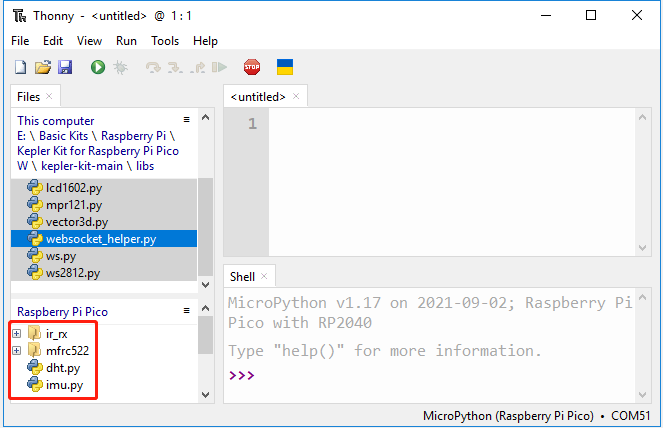This screenshot has height=428, width=663.
Task: Click the libs path segment
Action: pos(145,166)
